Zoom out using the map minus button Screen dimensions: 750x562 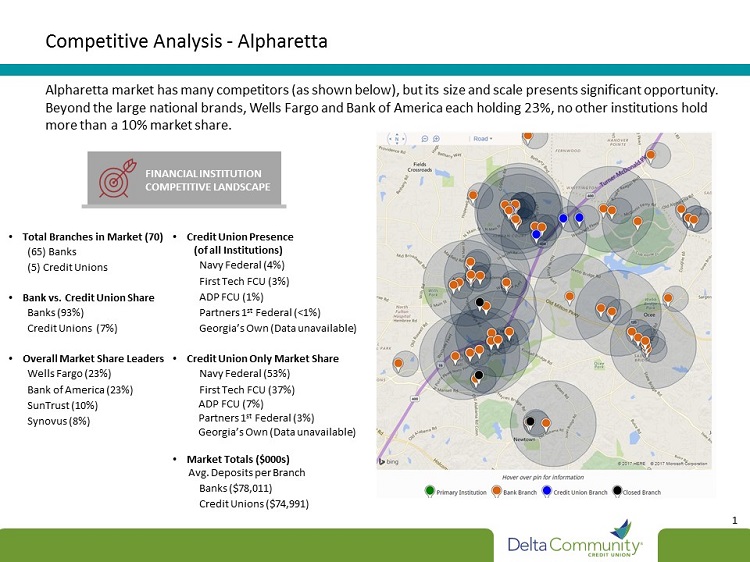pyautogui.click(x=424, y=139)
